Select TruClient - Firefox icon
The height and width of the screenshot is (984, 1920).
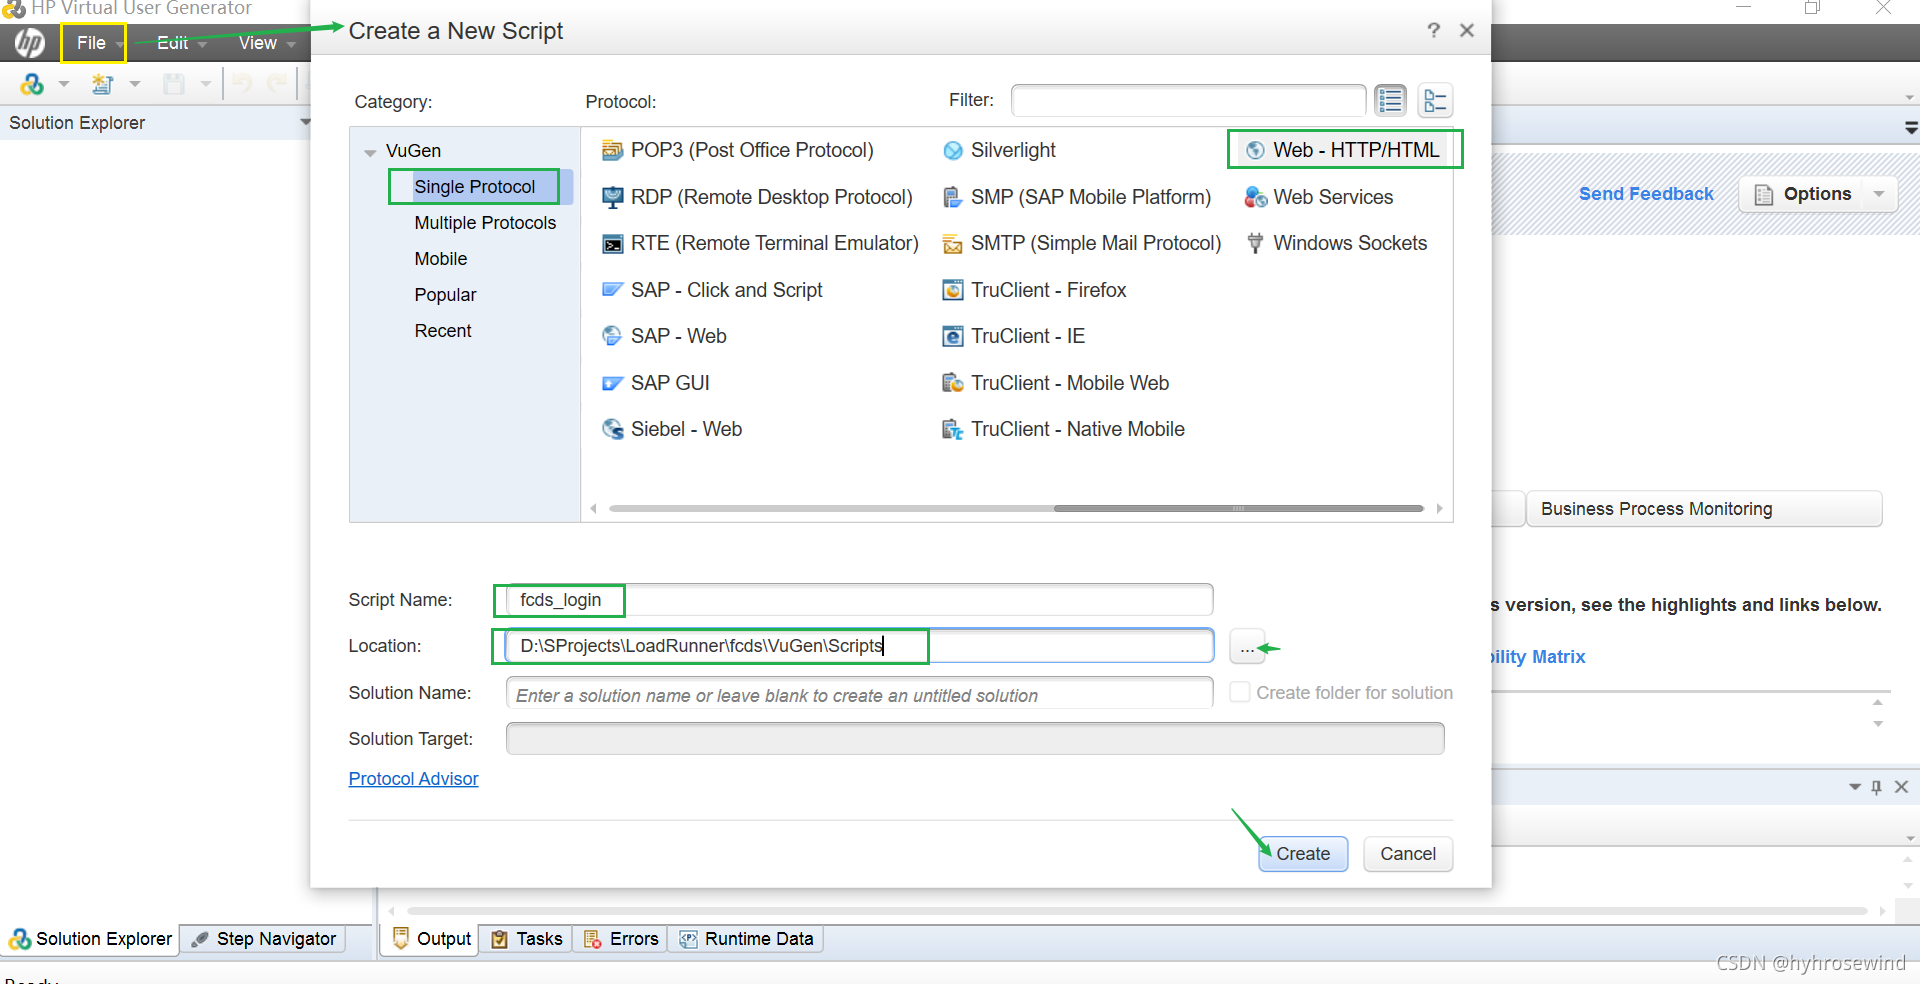click(953, 290)
